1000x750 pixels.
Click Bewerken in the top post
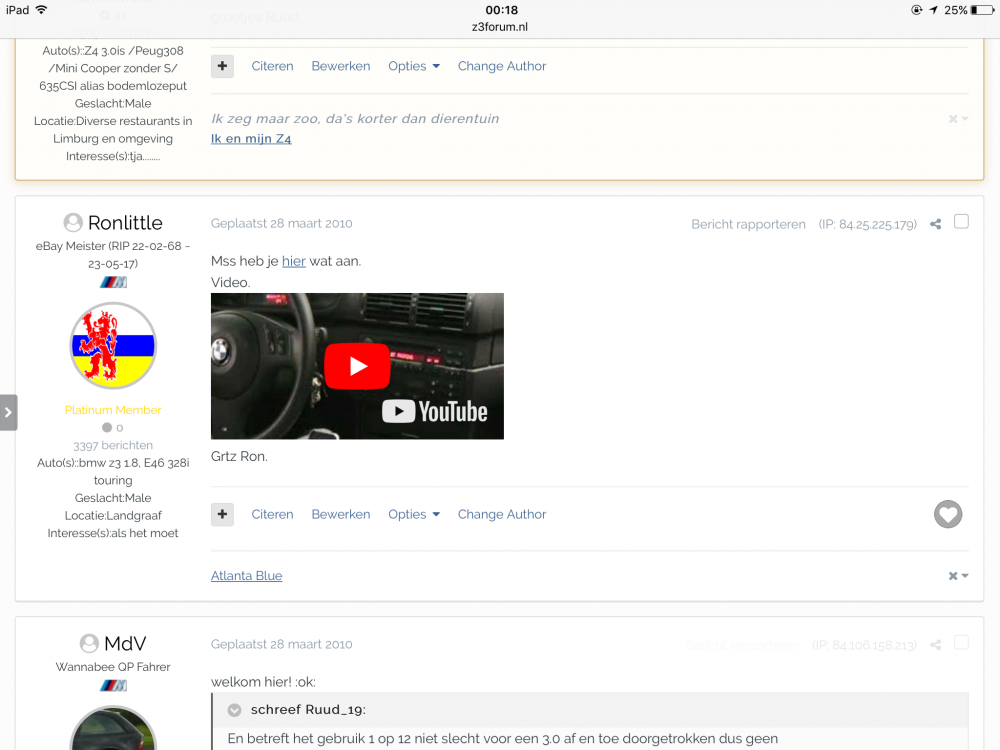341,66
